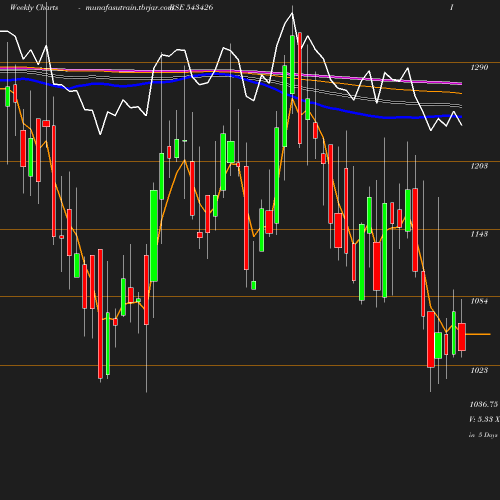Click the 1023 price axis label
The height and width of the screenshot is (500, 500).
coord(479,370)
